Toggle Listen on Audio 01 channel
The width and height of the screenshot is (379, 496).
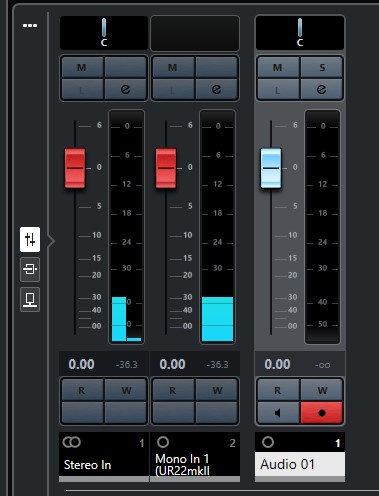278,89
